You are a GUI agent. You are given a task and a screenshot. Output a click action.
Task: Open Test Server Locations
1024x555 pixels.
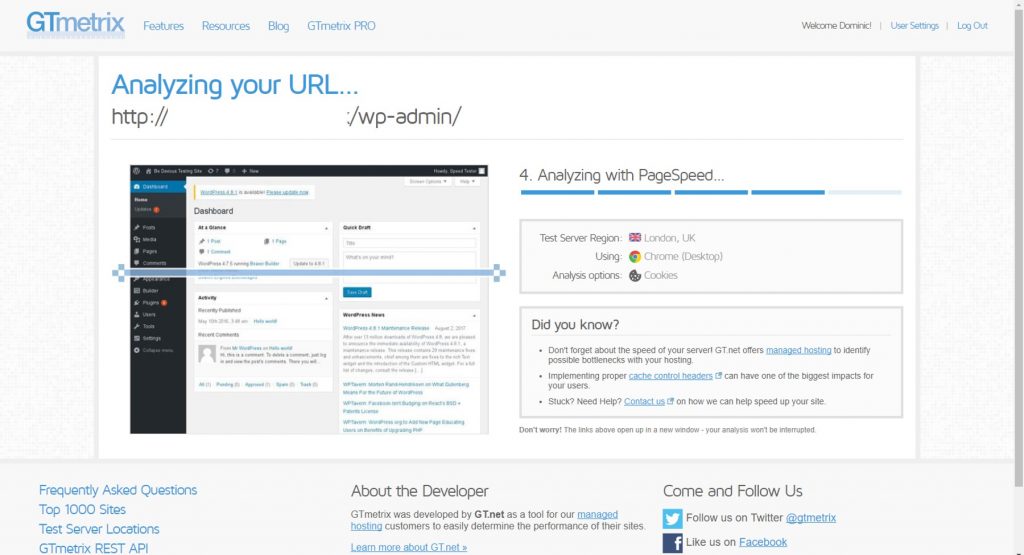[x=99, y=529]
